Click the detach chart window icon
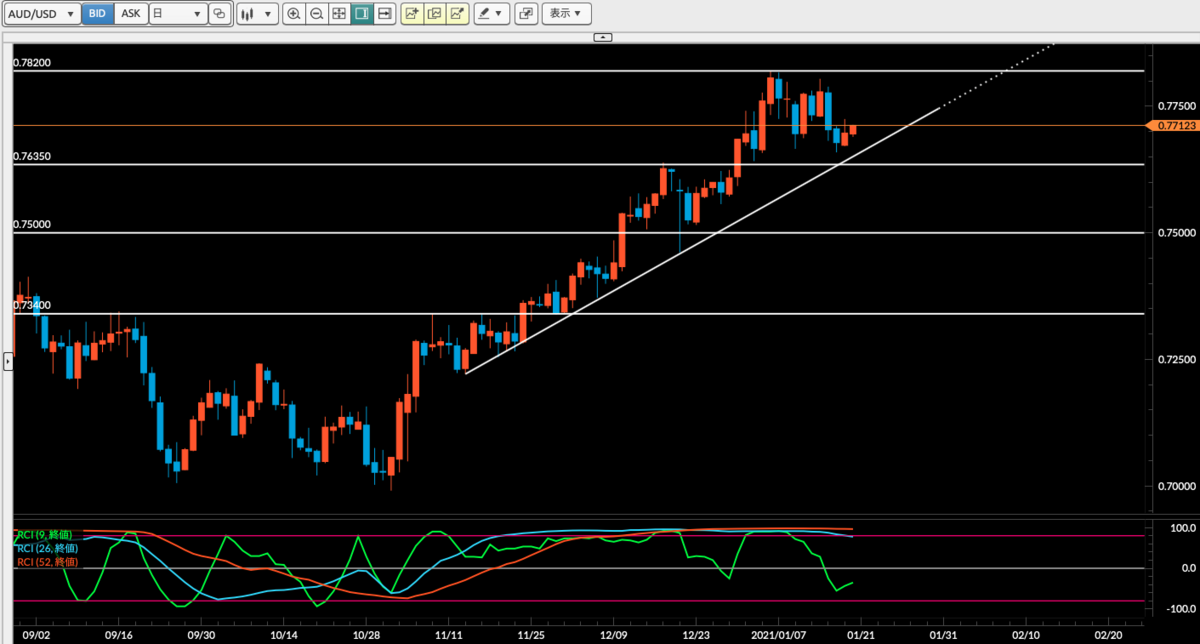Screen dimensions: 1200x644 527,14
